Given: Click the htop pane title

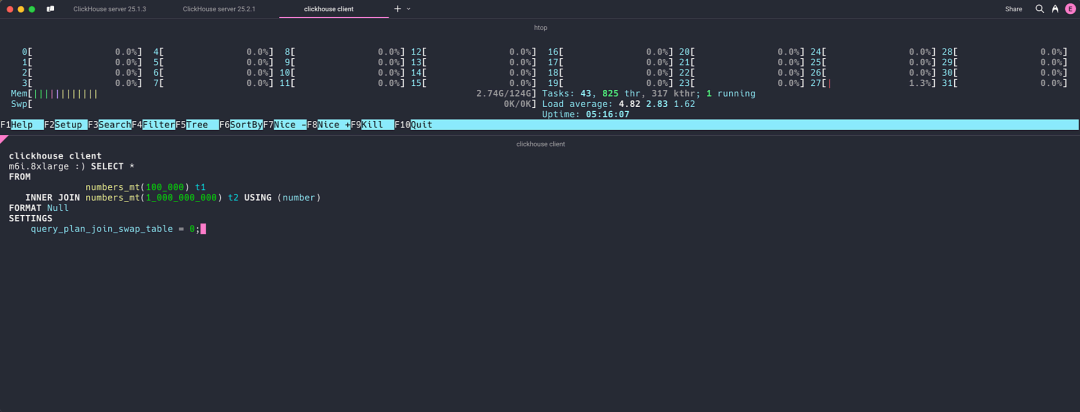Looking at the screenshot, I should 541,28.
